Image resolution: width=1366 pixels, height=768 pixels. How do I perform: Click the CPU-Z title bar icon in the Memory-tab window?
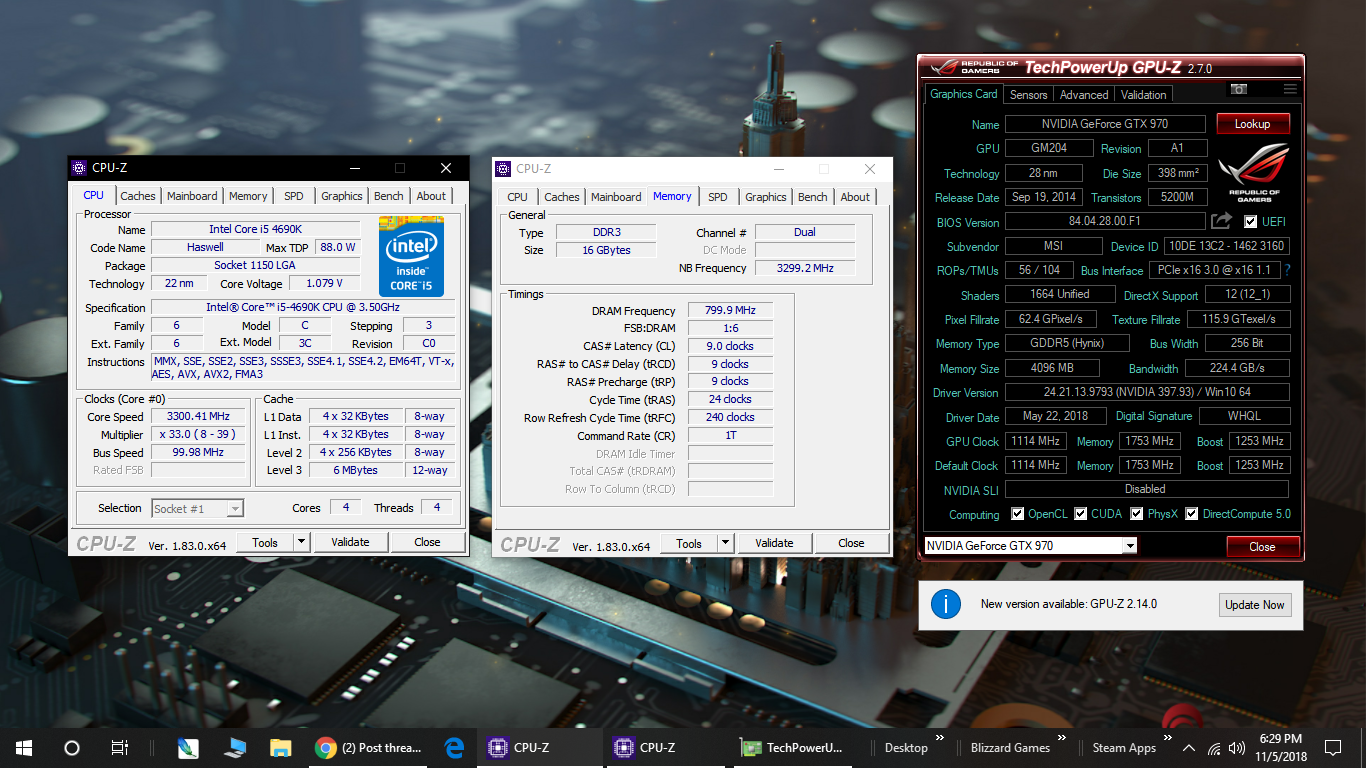503,169
